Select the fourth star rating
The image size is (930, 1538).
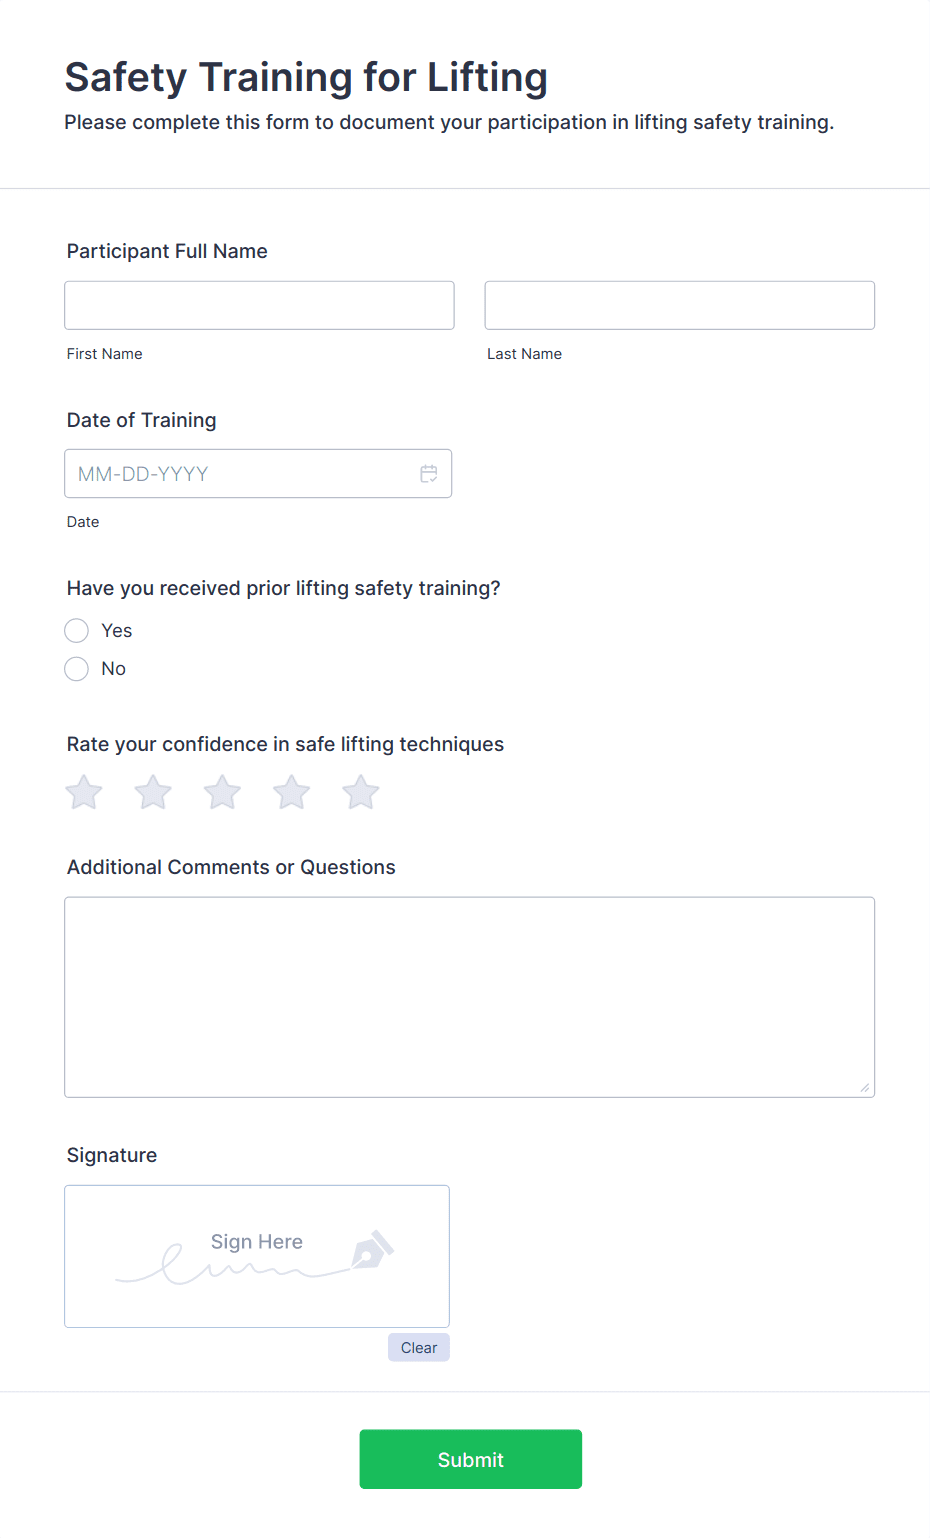tap(290, 791)
